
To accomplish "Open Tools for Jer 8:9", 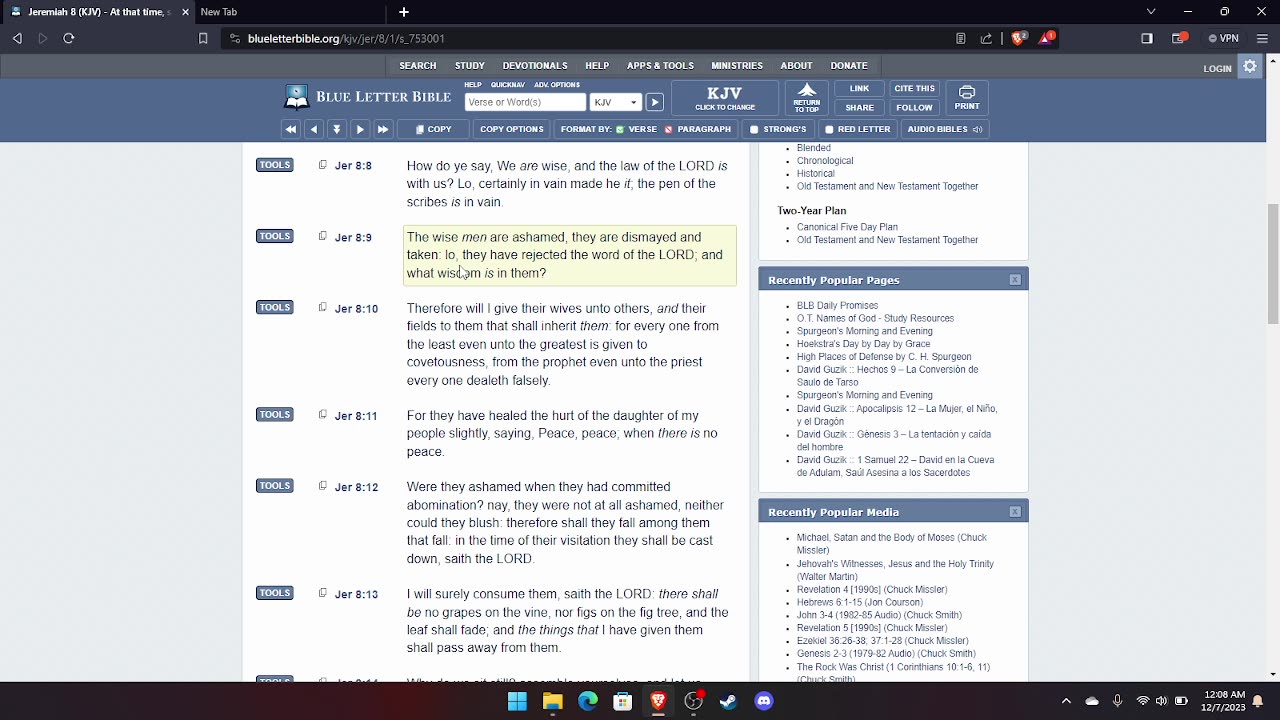I will pos(274,236).
